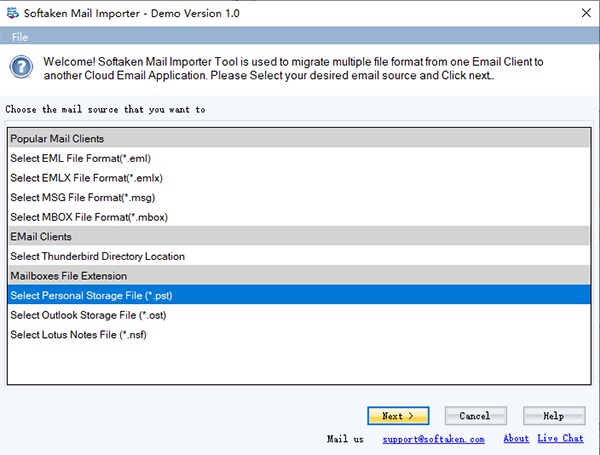The image size is (600, 455).
Task: Select EMLX File Format (*.emlx) option
Action: pyautogui.click(x=298, y=178)
